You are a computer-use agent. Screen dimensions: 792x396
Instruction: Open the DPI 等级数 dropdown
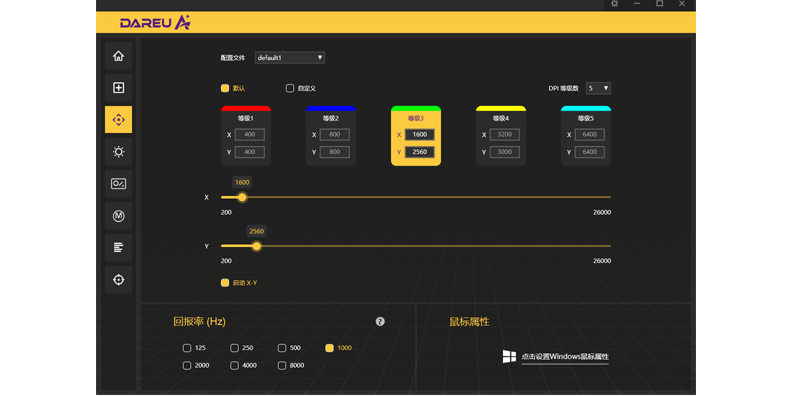click(x=598, y=88)
